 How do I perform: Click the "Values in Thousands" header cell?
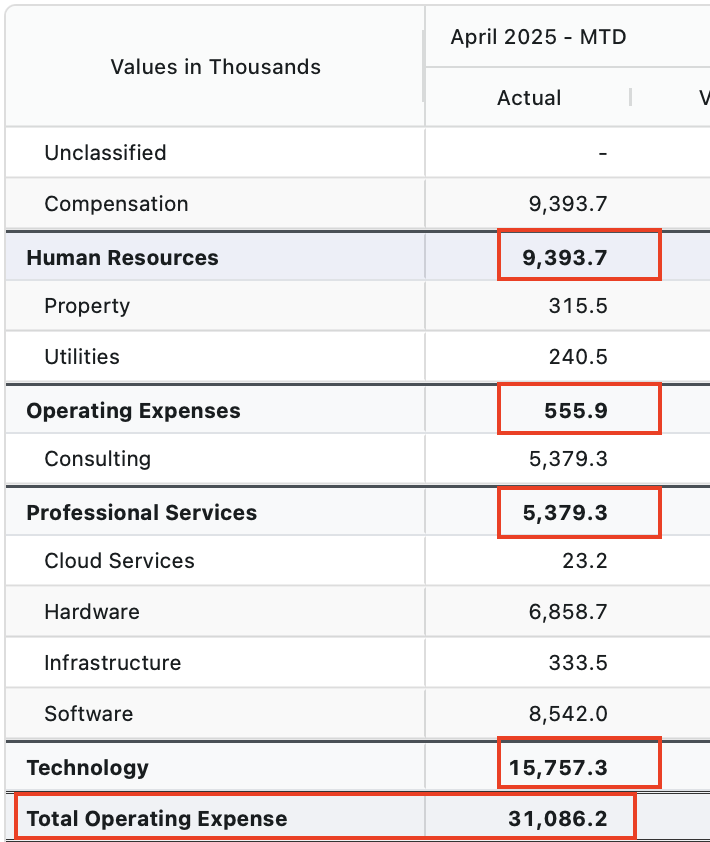click(215, 67)
